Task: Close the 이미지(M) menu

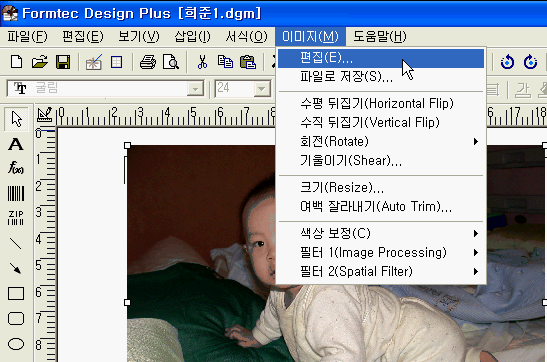Action: click(310, 36)
